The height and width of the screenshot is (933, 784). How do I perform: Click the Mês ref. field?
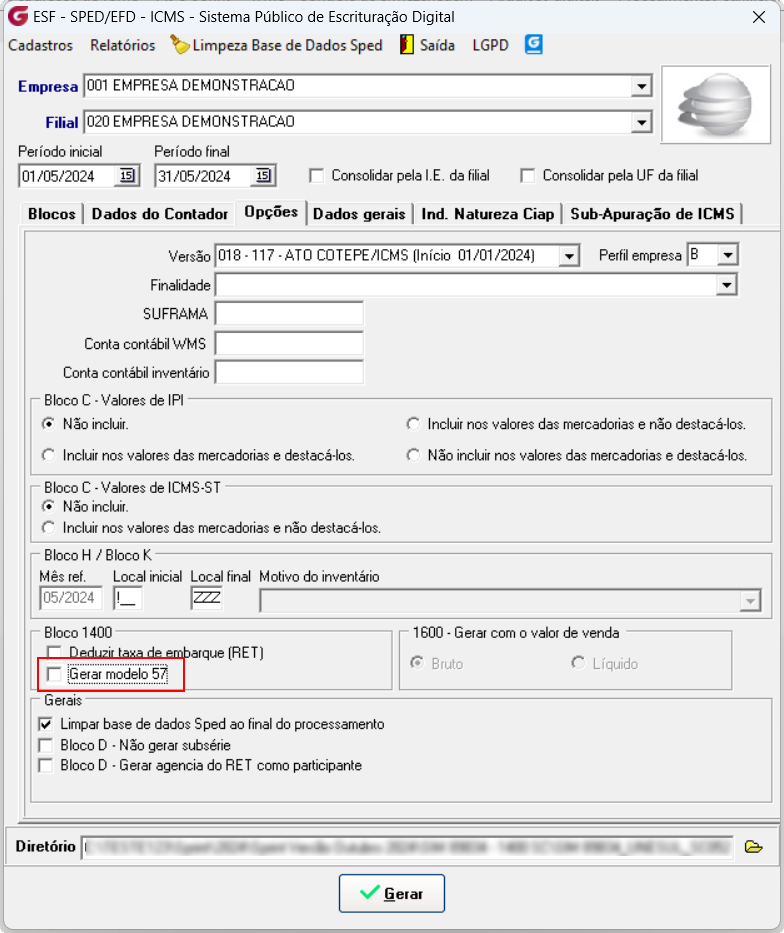70,598
